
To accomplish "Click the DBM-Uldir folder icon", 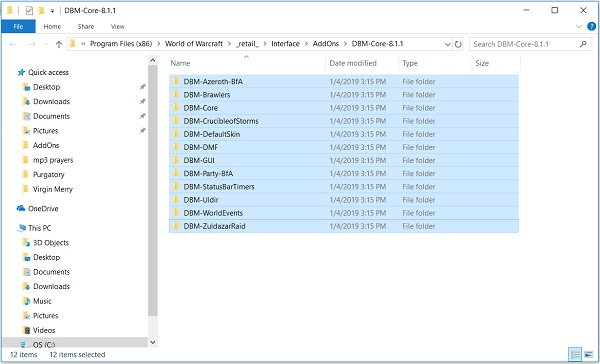I will coord(176,199).
